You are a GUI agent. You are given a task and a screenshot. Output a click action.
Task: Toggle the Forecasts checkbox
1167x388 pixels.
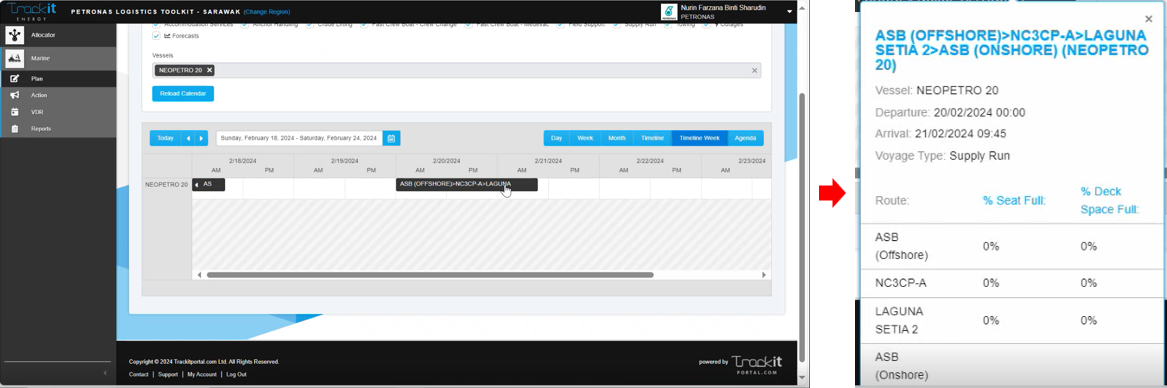click(x=156, y=36)
